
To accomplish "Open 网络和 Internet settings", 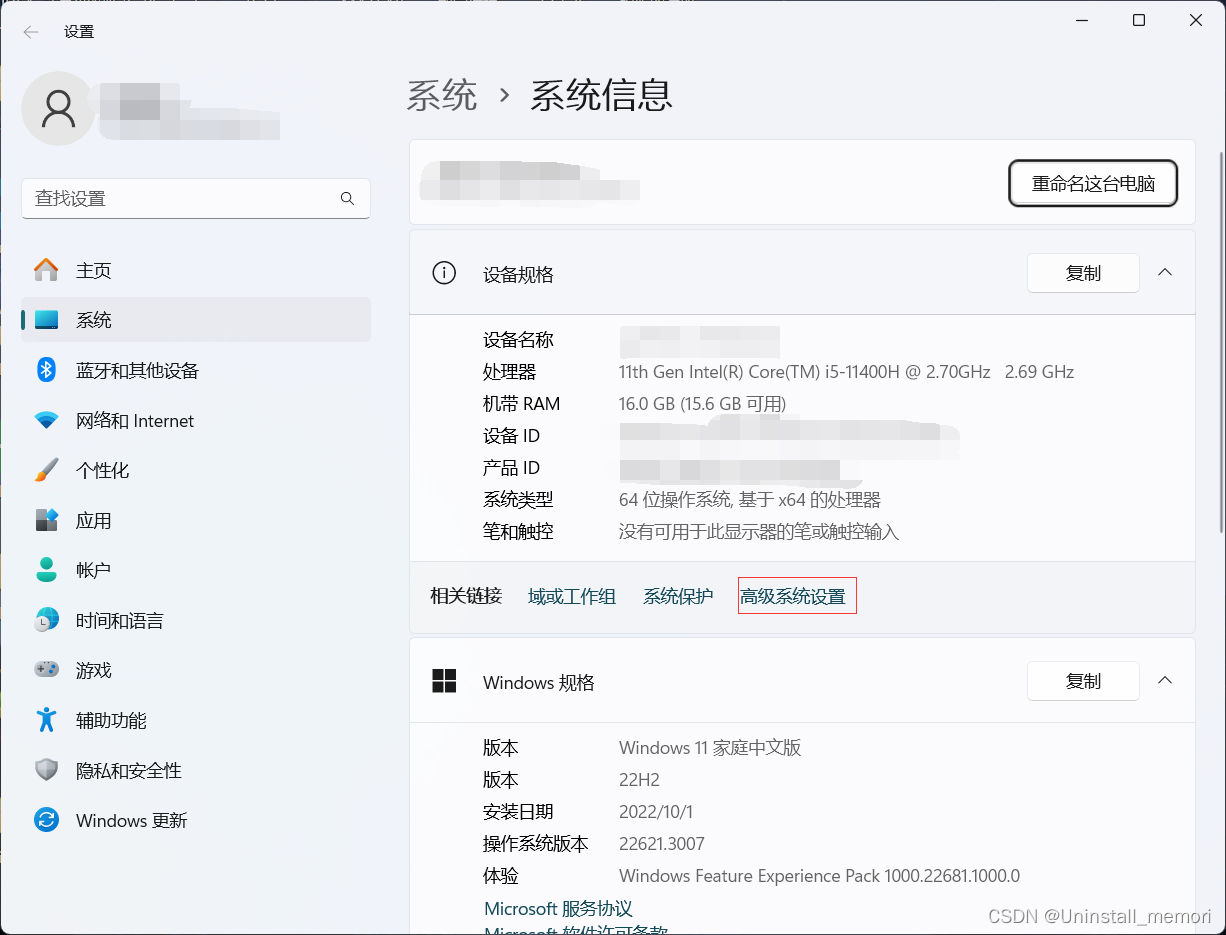I will (134, 420).
